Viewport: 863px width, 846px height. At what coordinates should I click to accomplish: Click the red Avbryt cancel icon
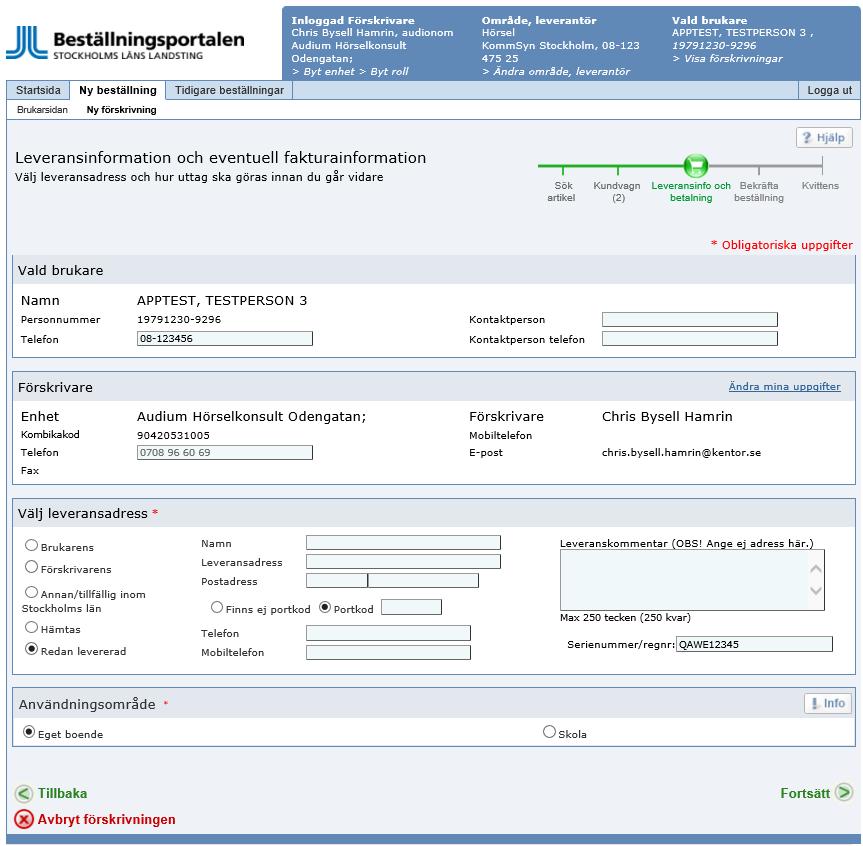[x=24, y=819]
